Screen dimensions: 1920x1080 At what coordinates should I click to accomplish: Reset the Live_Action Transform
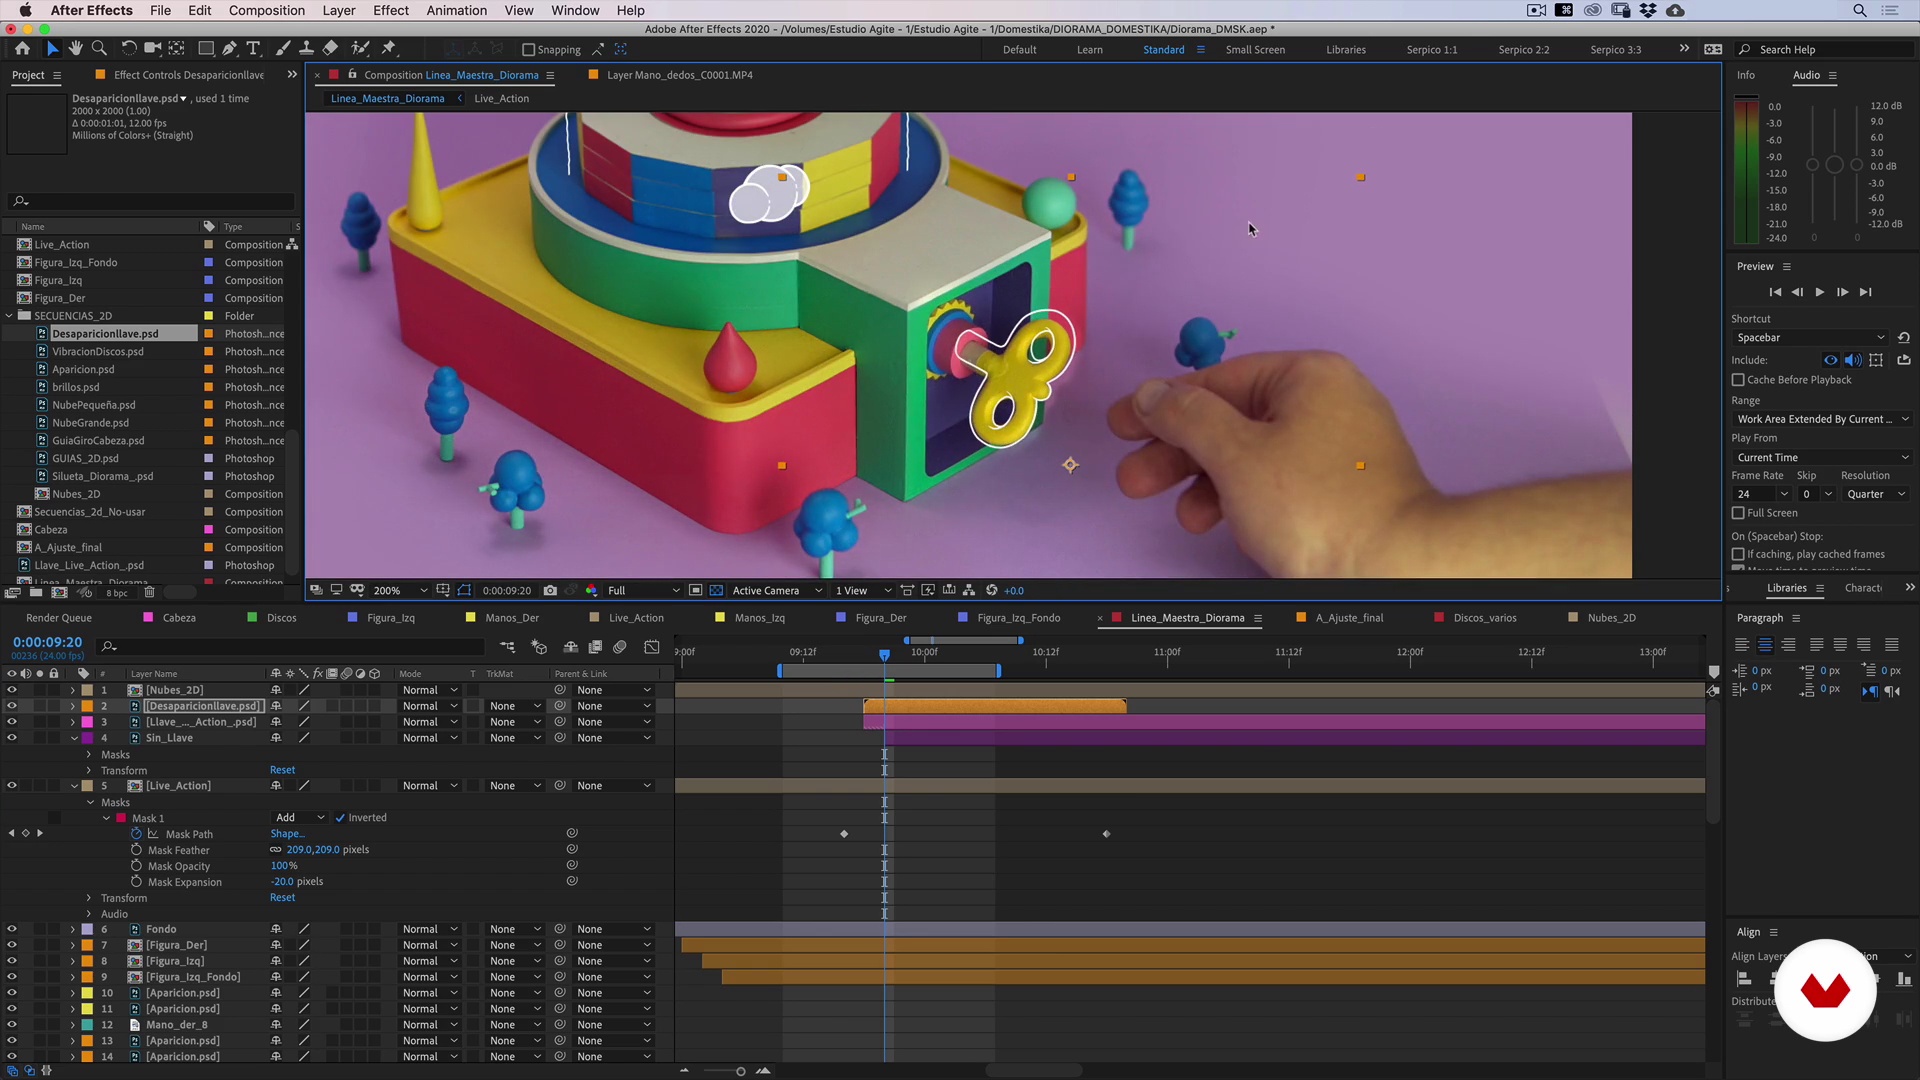click(x=282, y=898)
